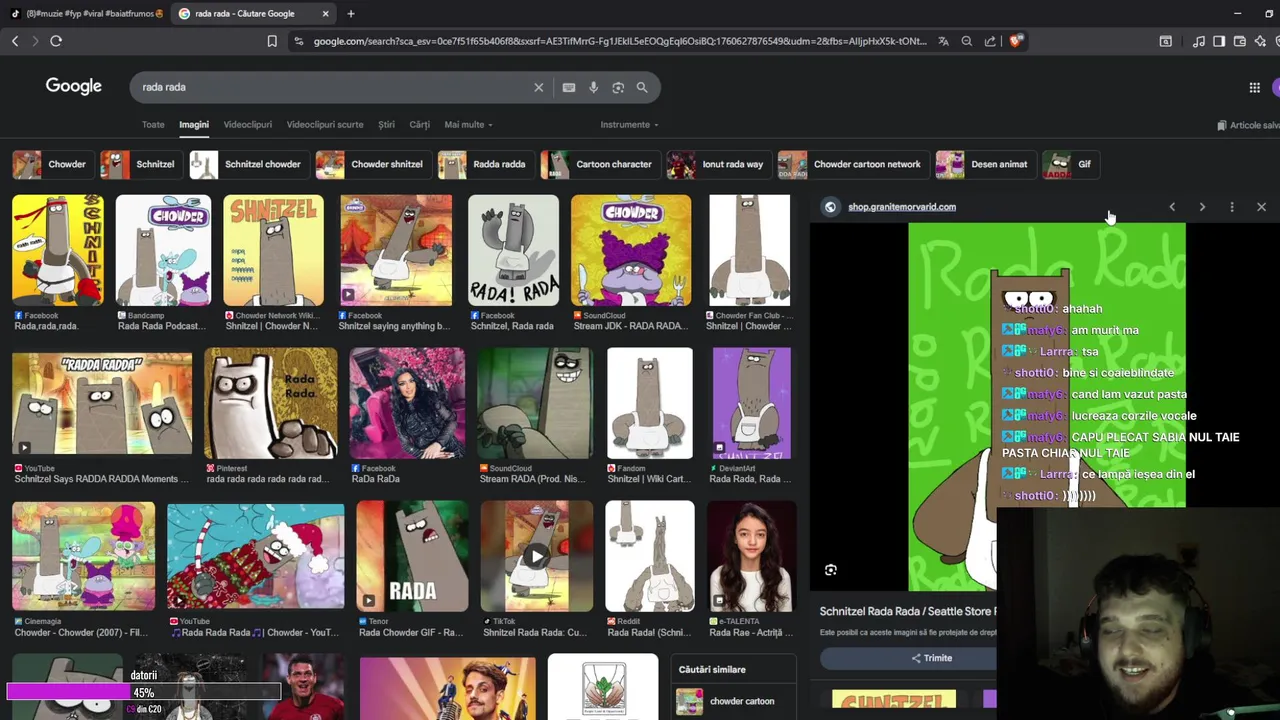Start voice search with the microphone icon
Screen dimensions: 1280x720
(593, 87)
